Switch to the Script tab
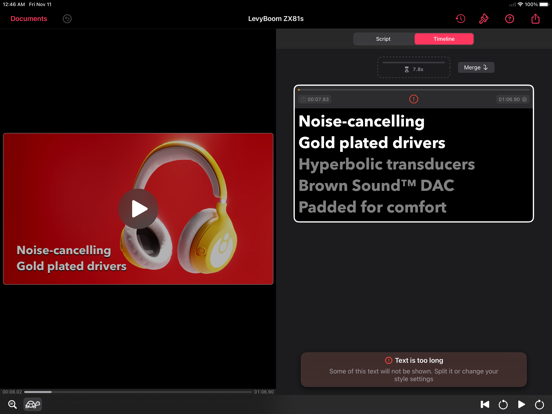The width and height of the screenshot is (552, 414). tap(383, 39)
